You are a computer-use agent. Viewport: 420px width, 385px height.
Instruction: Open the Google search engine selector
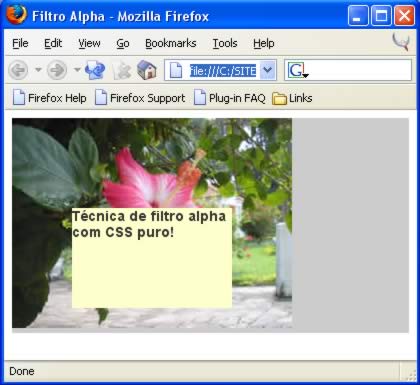297,70
